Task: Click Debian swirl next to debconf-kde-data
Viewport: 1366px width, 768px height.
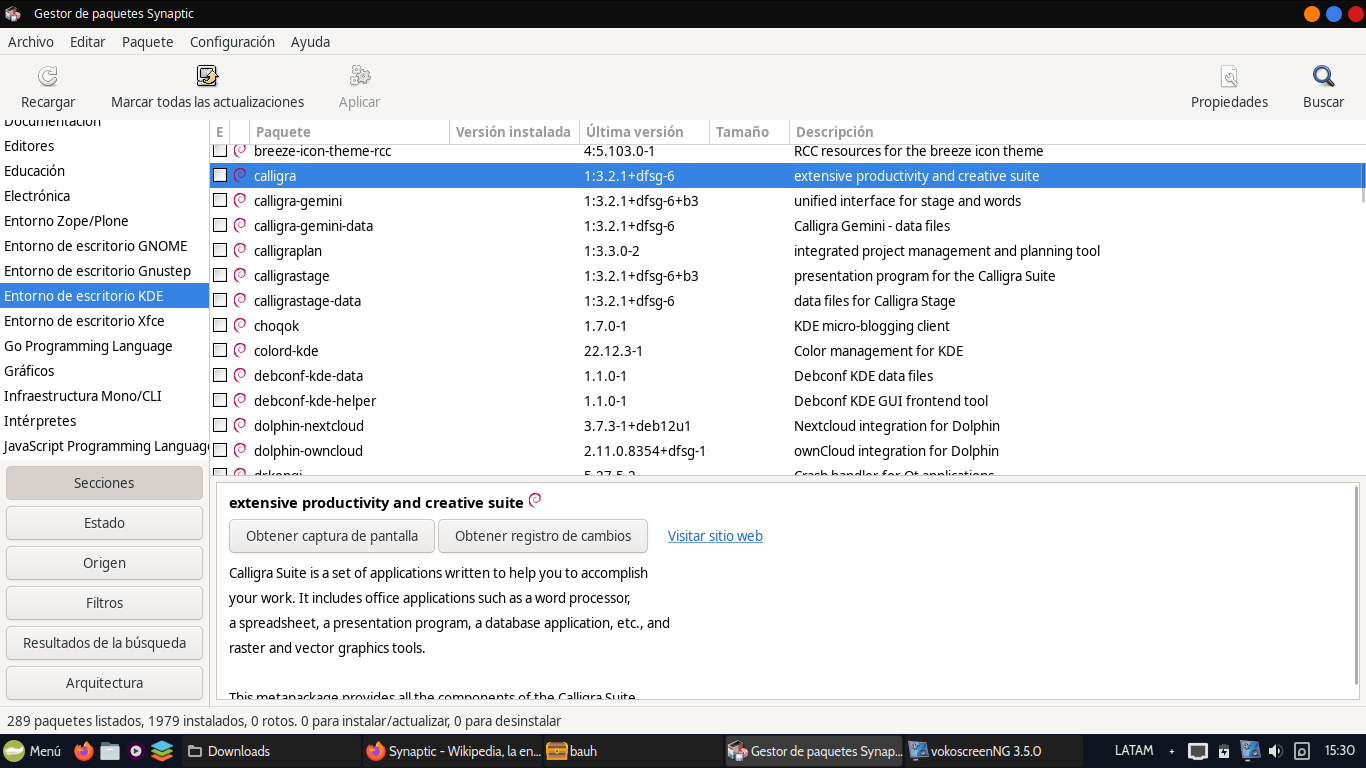Action: [240, 375]
